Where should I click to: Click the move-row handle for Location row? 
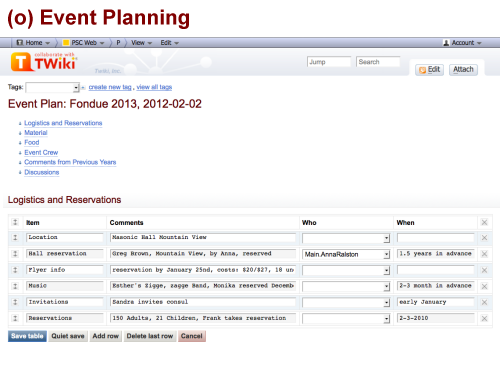tap(15, 238)
